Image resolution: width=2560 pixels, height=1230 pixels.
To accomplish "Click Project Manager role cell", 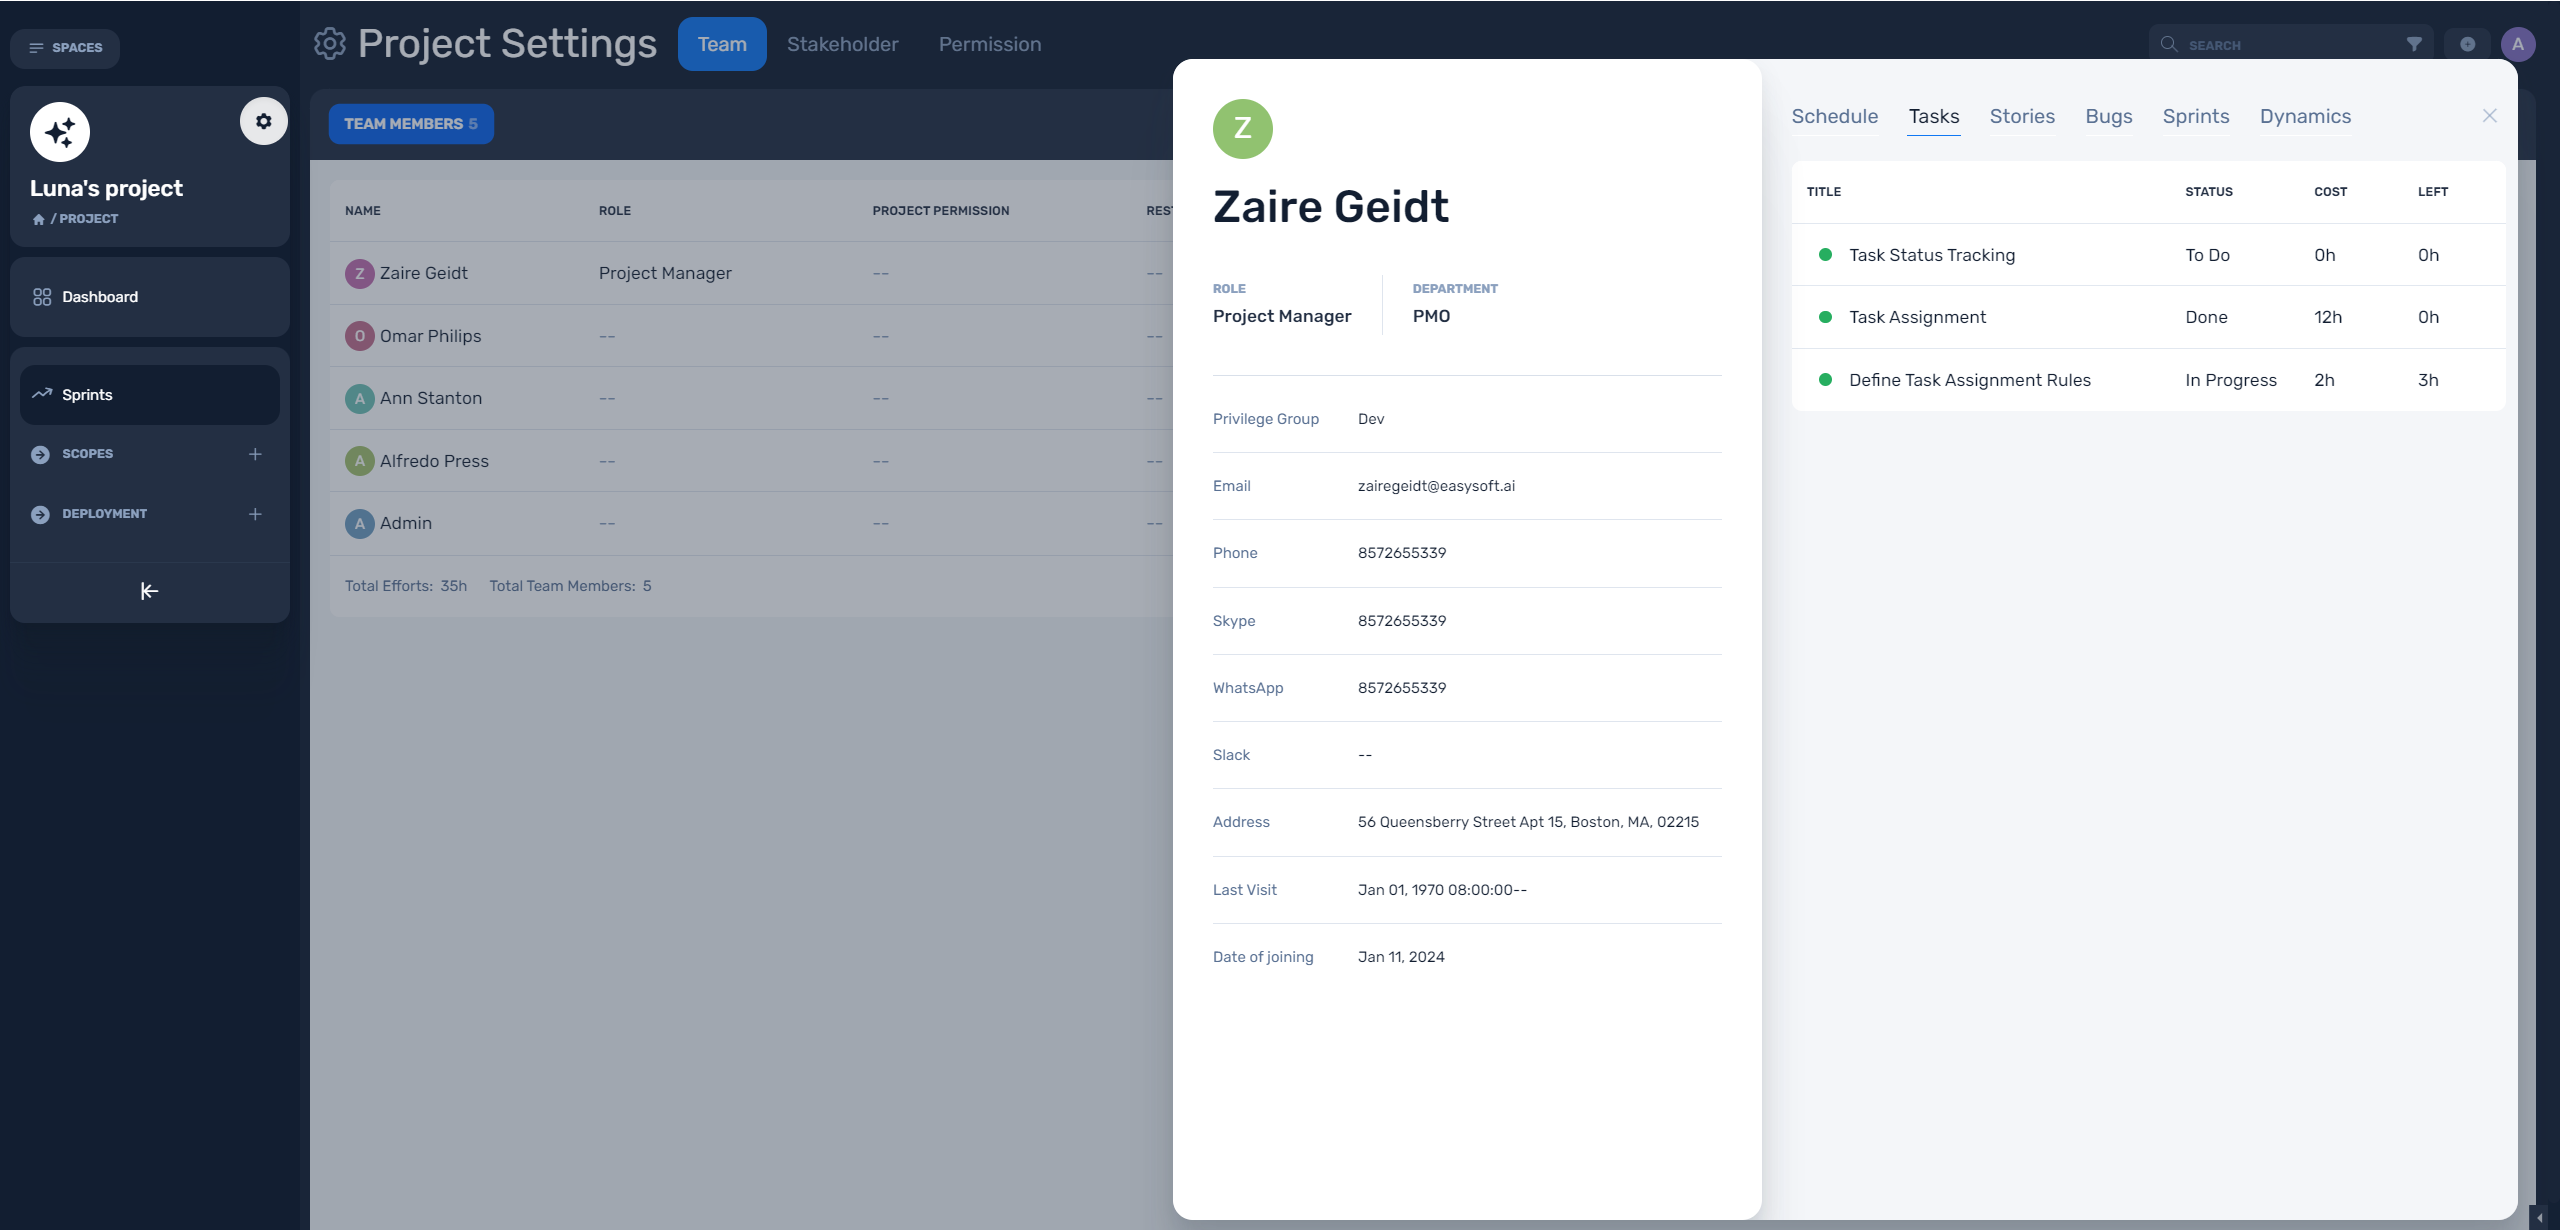I will [665, 273].
